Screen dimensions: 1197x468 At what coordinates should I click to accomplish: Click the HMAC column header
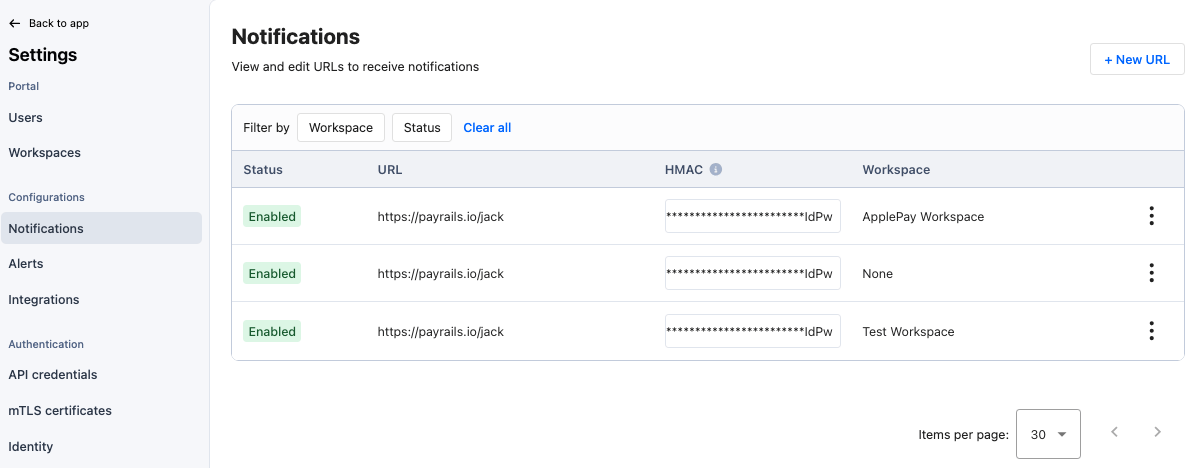click(x=684, y=169)
